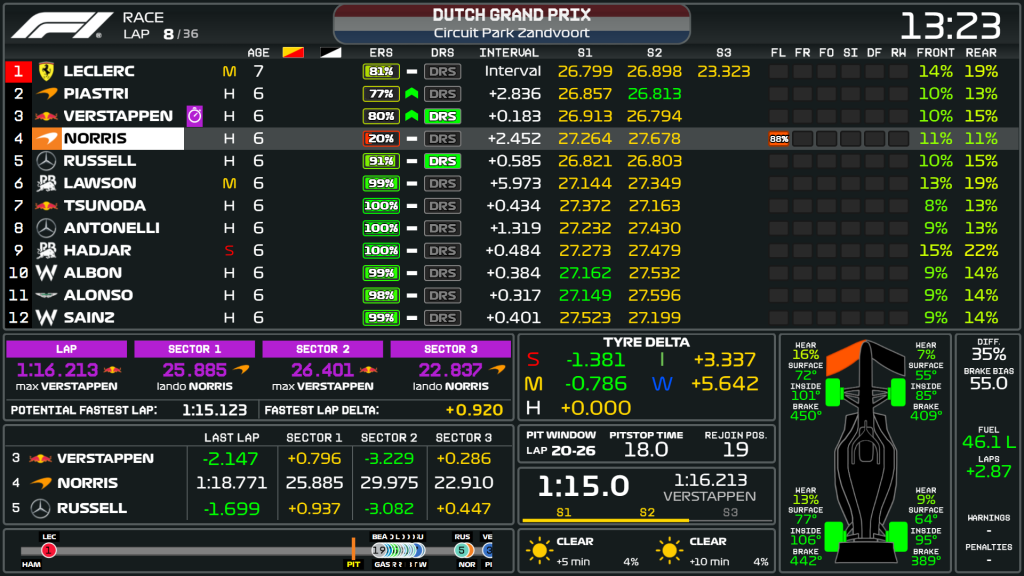The width and height of the screenshot is (1024, 576).
Task: Click the green ERS arrow in Verstappen's row
Action: [411, 116]
